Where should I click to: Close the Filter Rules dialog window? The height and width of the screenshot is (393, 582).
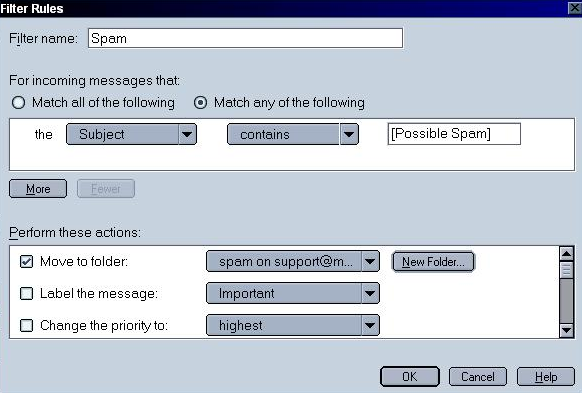click(575, 8)
